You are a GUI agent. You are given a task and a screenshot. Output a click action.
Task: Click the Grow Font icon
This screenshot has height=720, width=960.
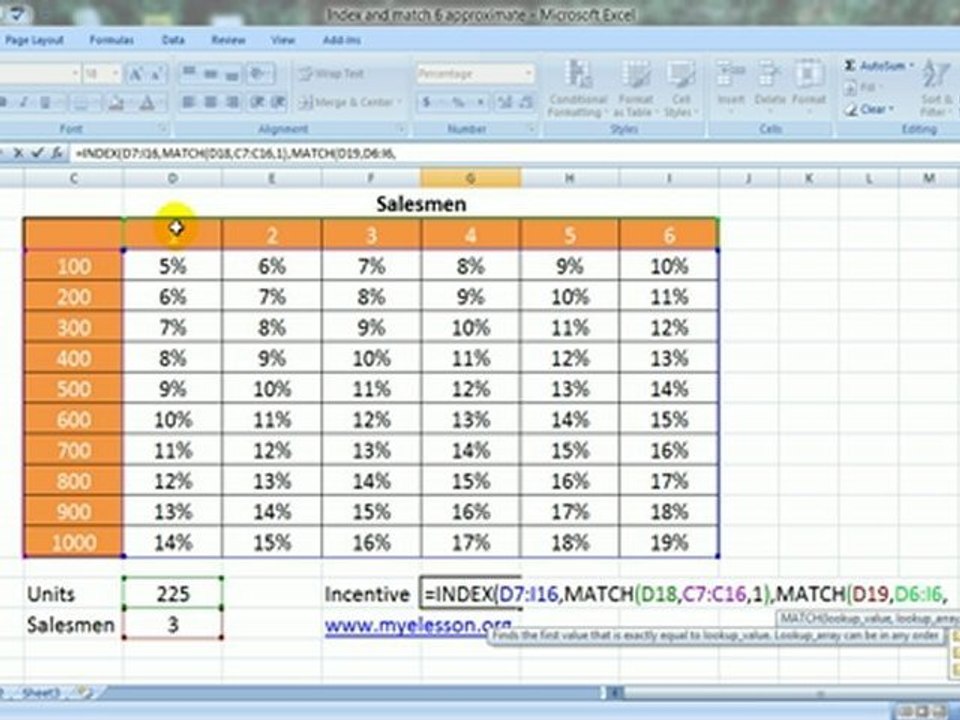135,74
